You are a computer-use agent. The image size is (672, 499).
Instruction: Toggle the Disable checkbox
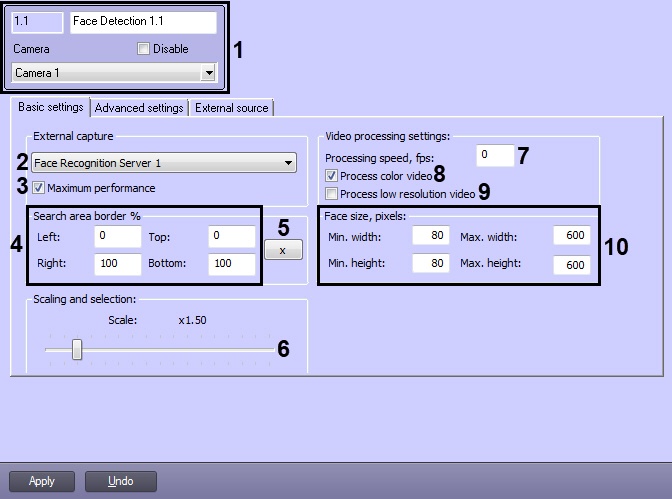pyautogui.click(x=143, y=49)
